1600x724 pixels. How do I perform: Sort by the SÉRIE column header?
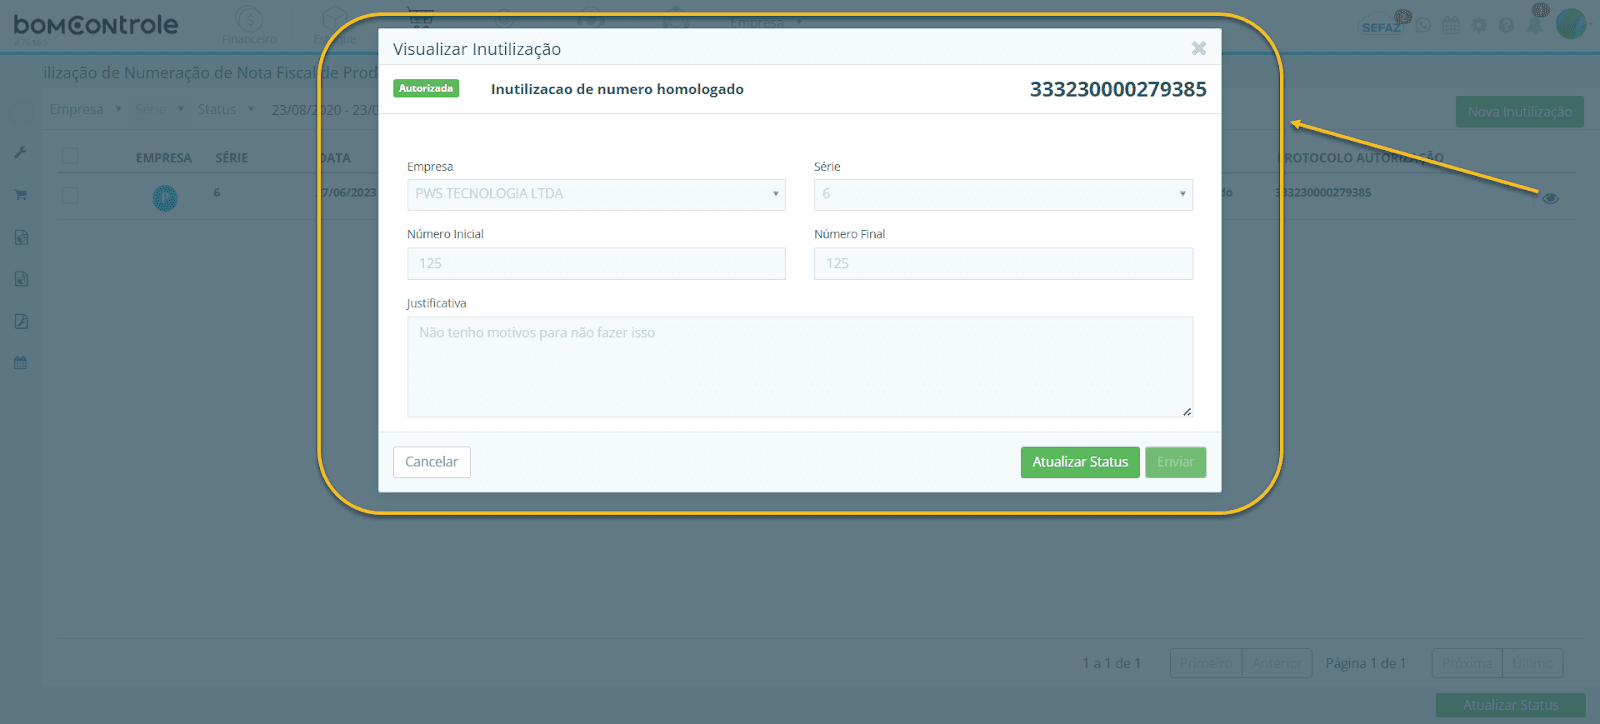click(231, 158)
